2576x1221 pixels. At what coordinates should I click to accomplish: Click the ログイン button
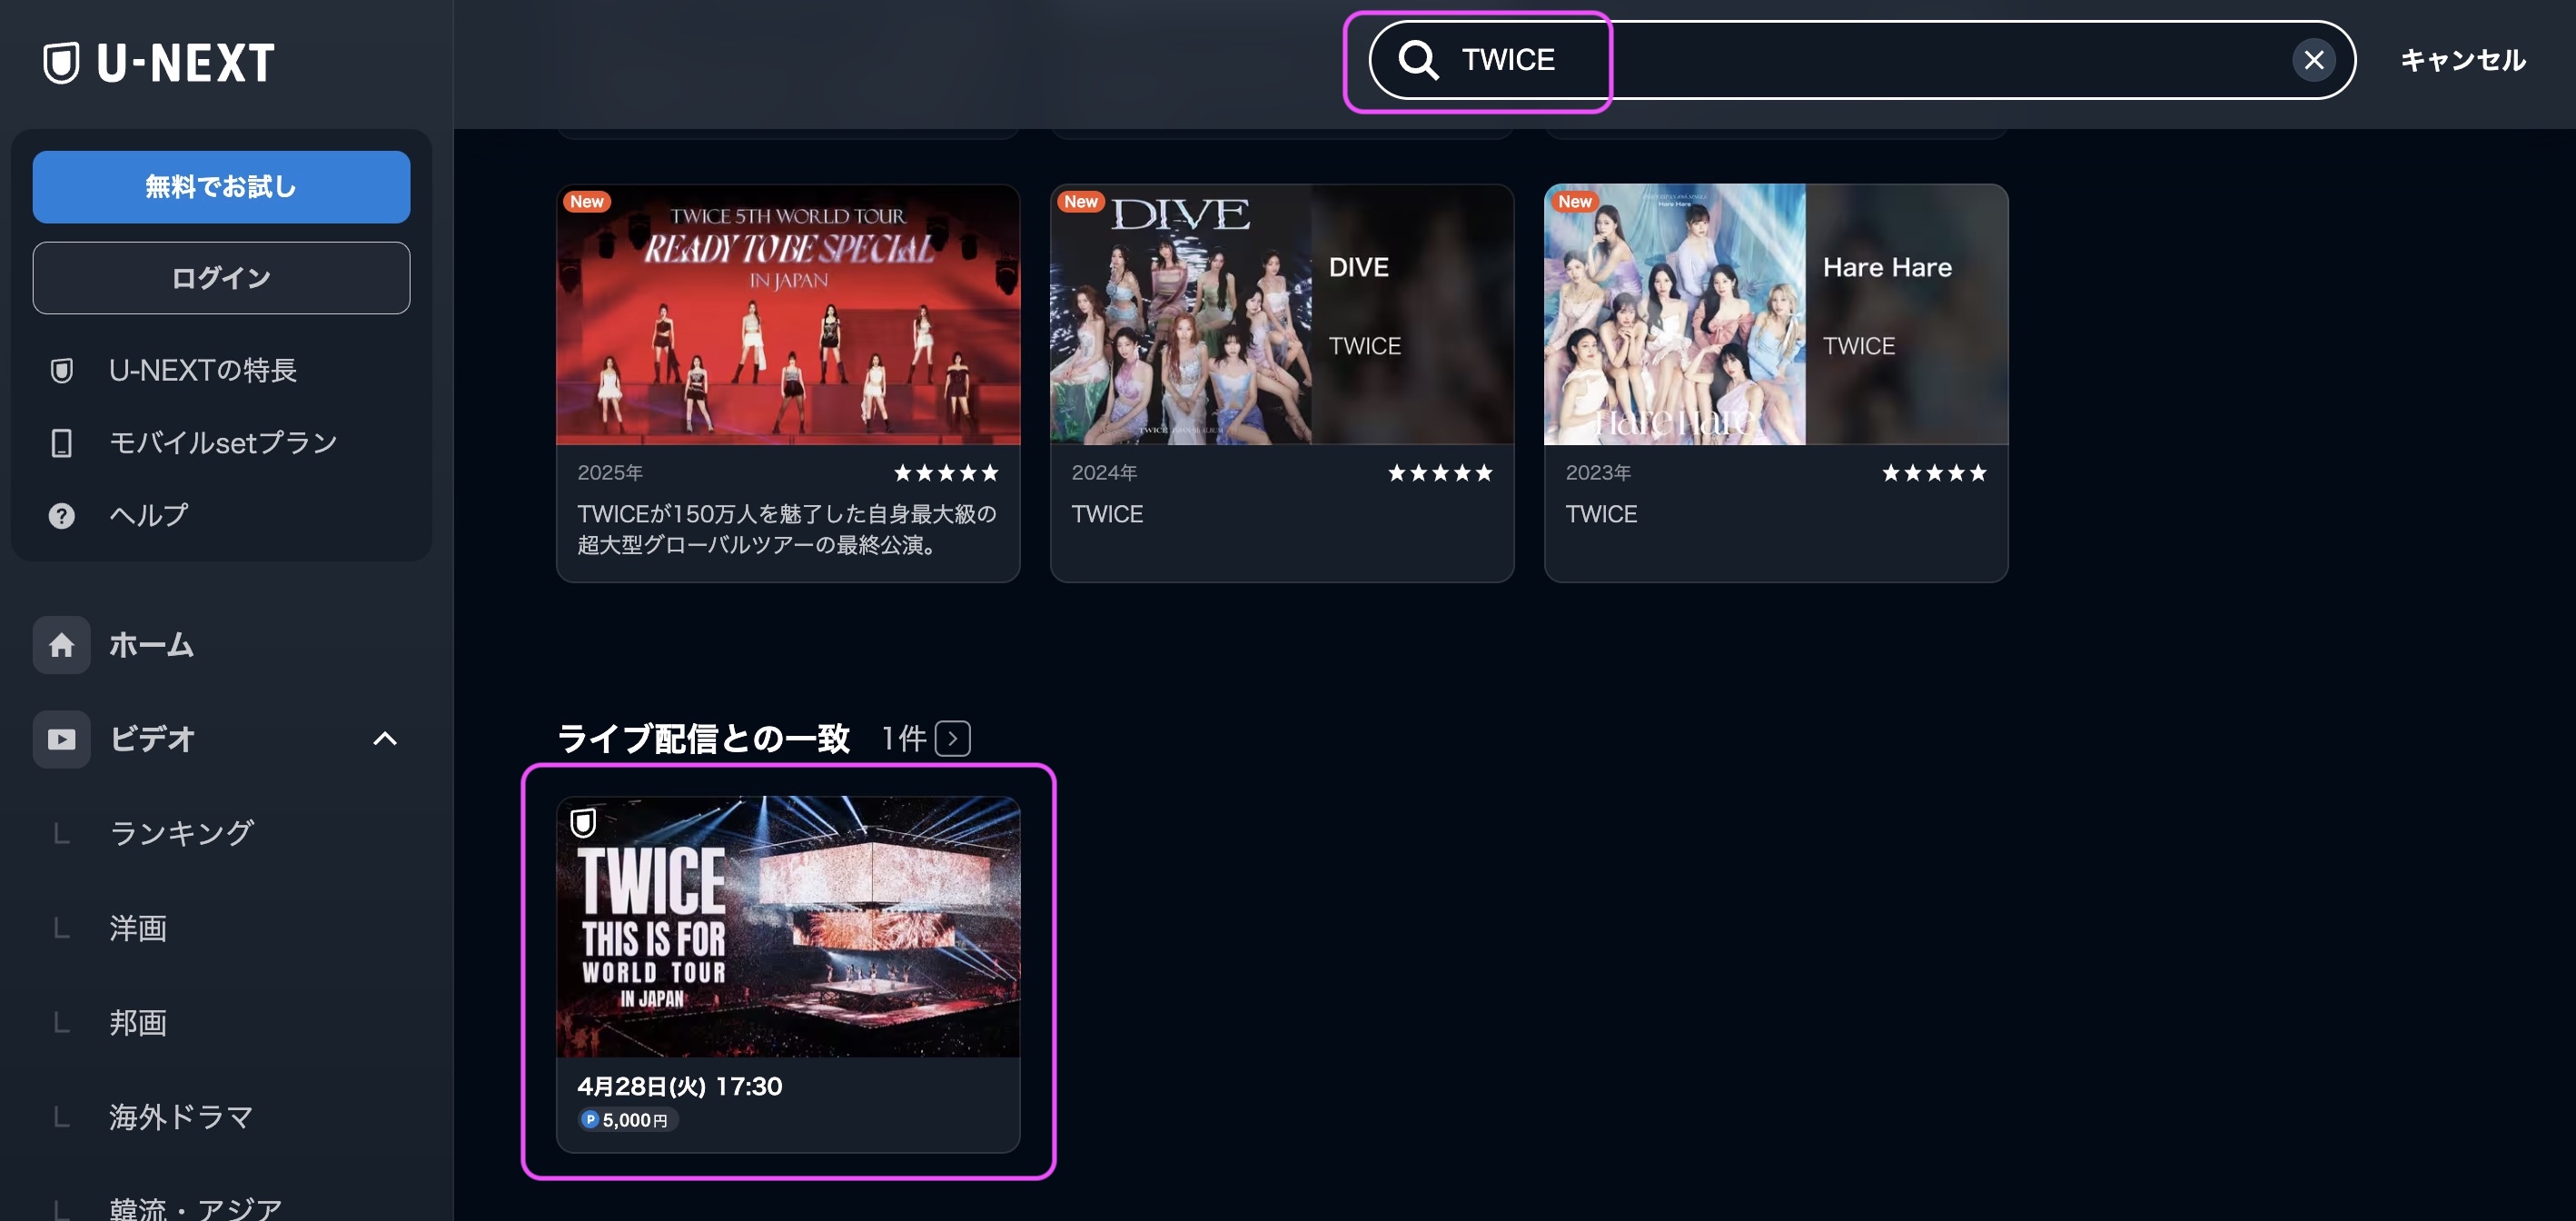221,277
